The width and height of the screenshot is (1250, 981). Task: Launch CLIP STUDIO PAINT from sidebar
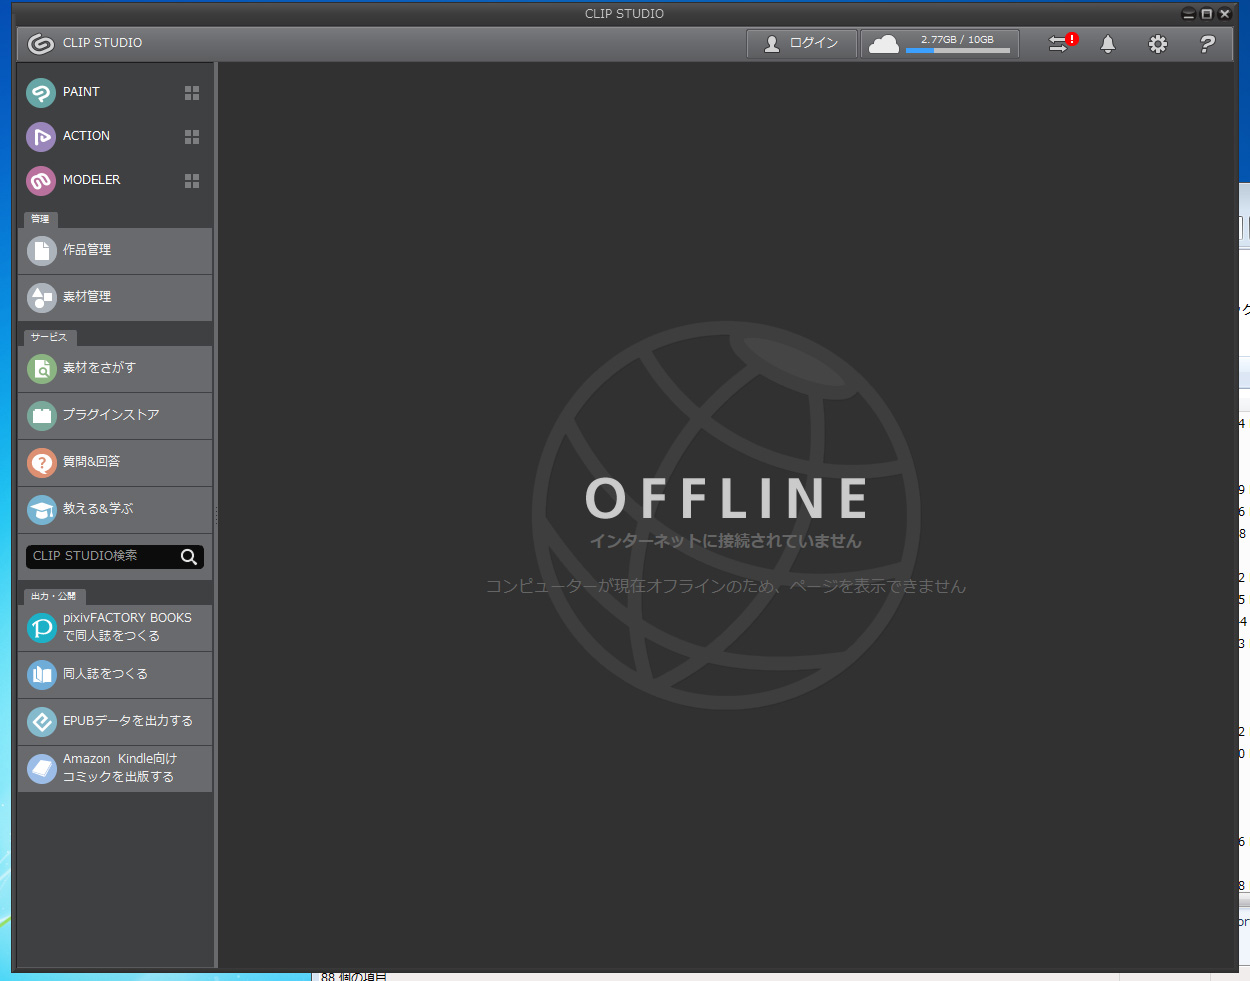click(80, 92)
